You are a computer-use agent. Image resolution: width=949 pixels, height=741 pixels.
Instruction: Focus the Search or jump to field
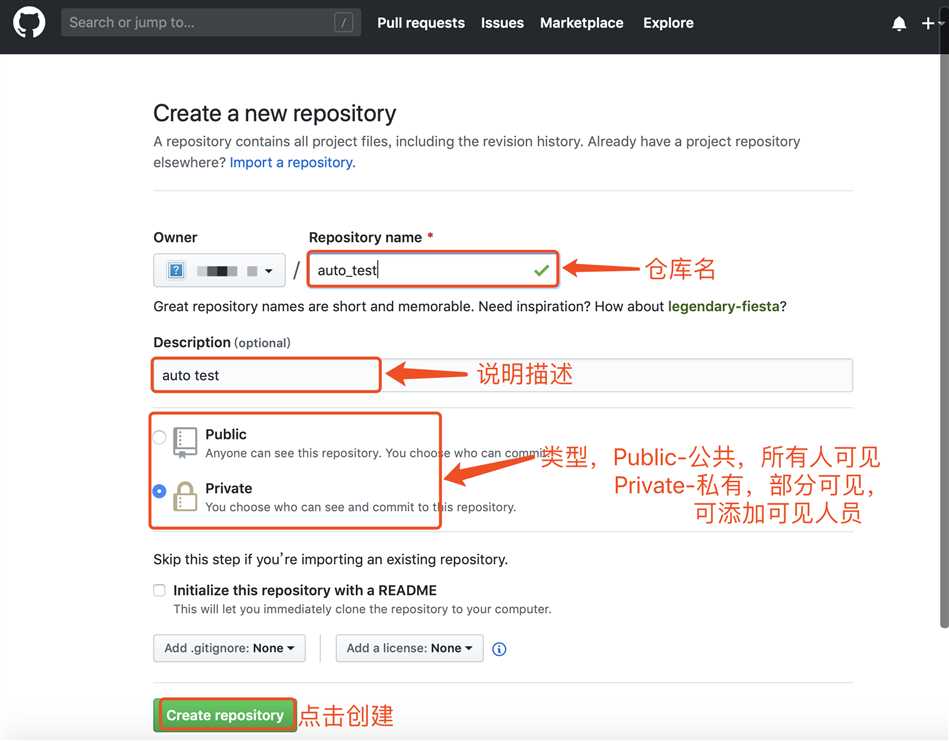(211, 23)
